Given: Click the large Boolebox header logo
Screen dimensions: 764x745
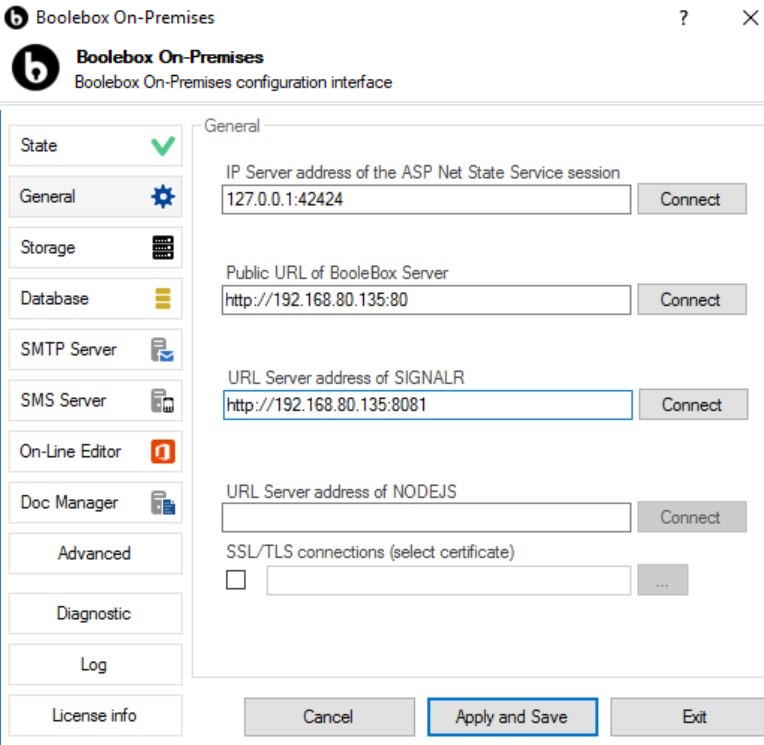Looking at the screenshot, I should point(36,67).
